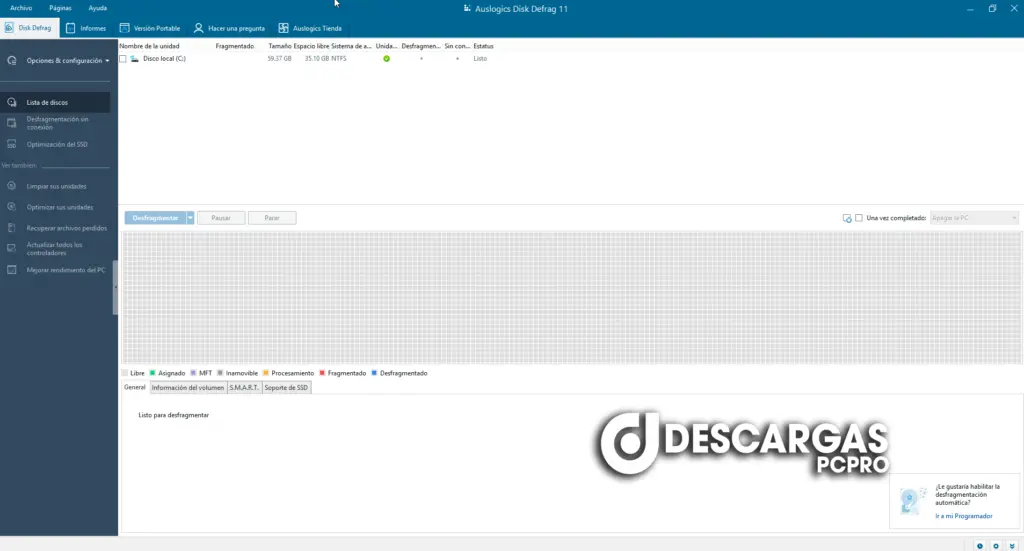Open the Archivo menu
This screenshot has height=551, width=1024.
[21, 8]
